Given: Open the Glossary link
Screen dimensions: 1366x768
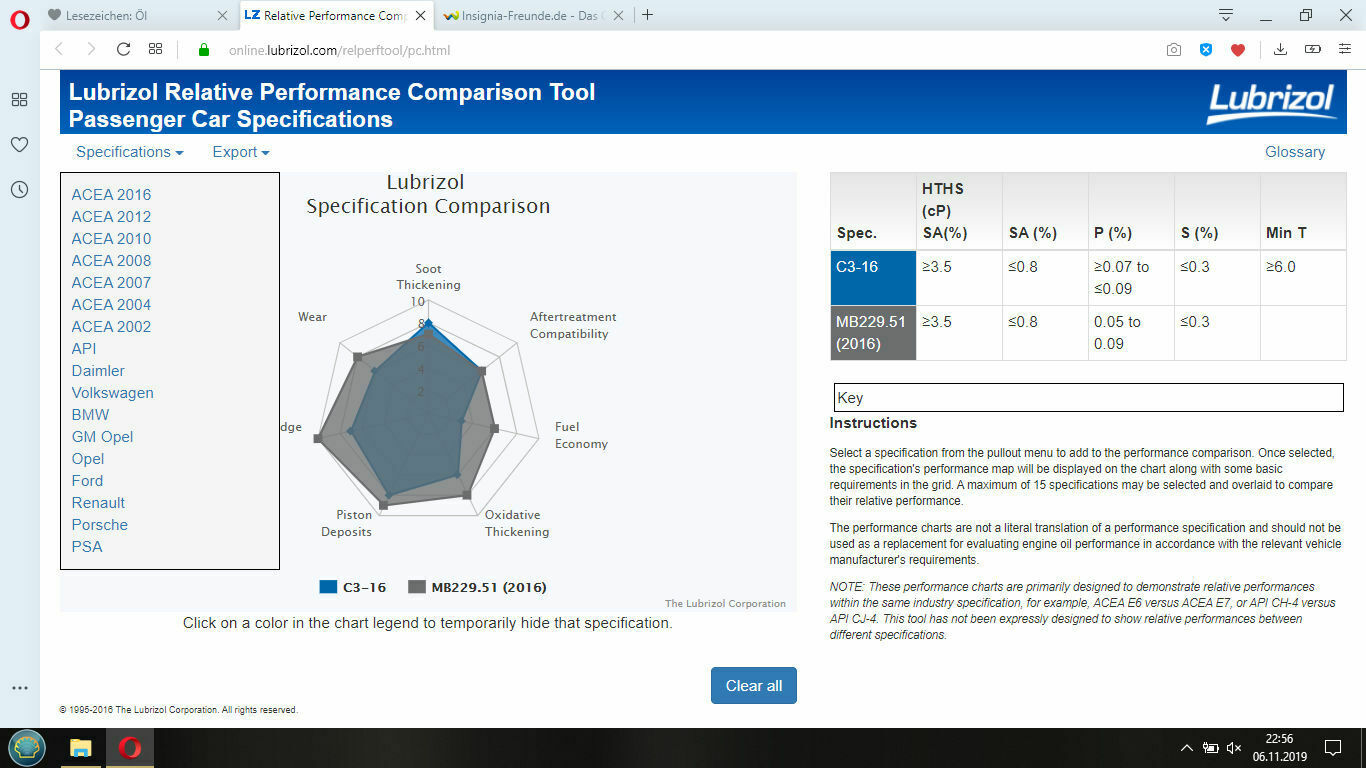Looking at the screenshot, I should pyautogui.click(x=1294, y=152).
